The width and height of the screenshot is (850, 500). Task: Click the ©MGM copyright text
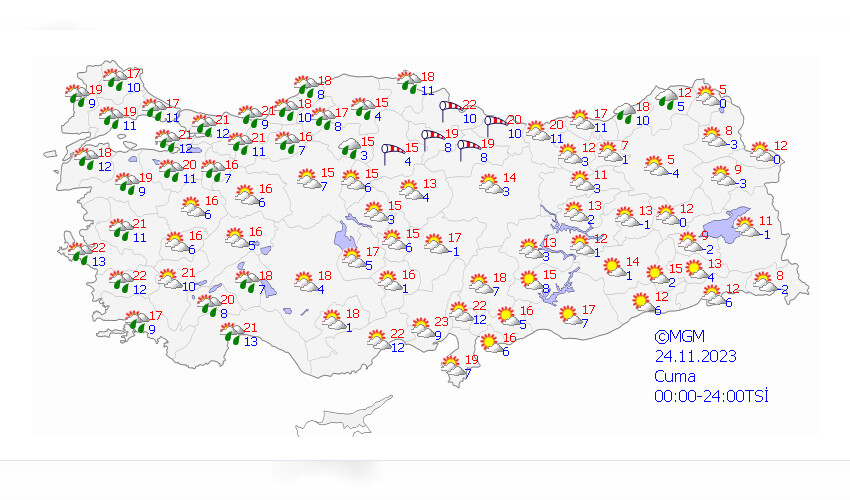[x=680, y=337]
